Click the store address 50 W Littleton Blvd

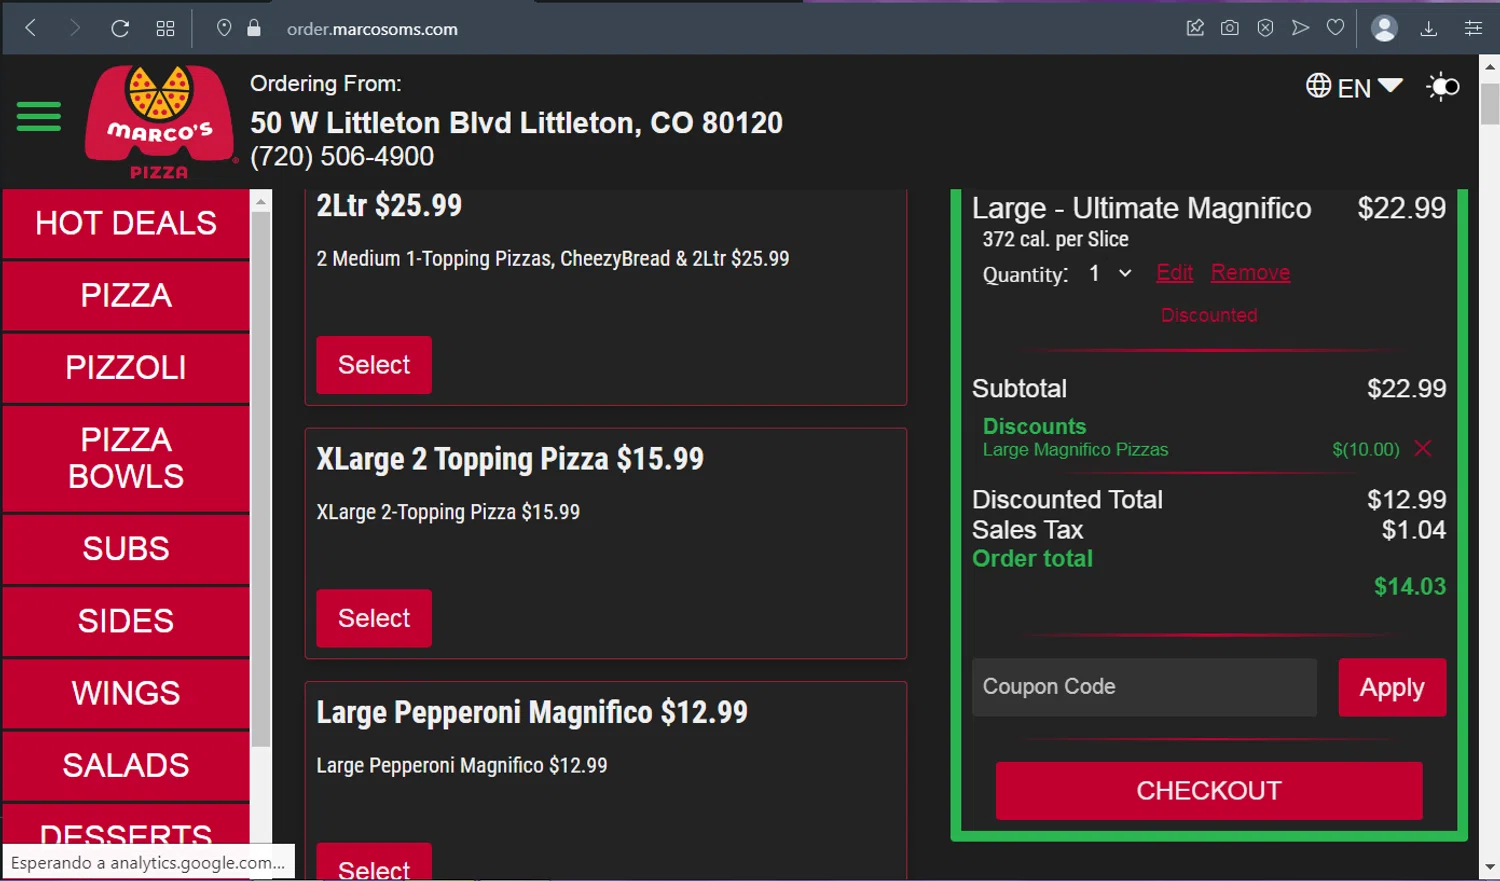tap(516, 123)
